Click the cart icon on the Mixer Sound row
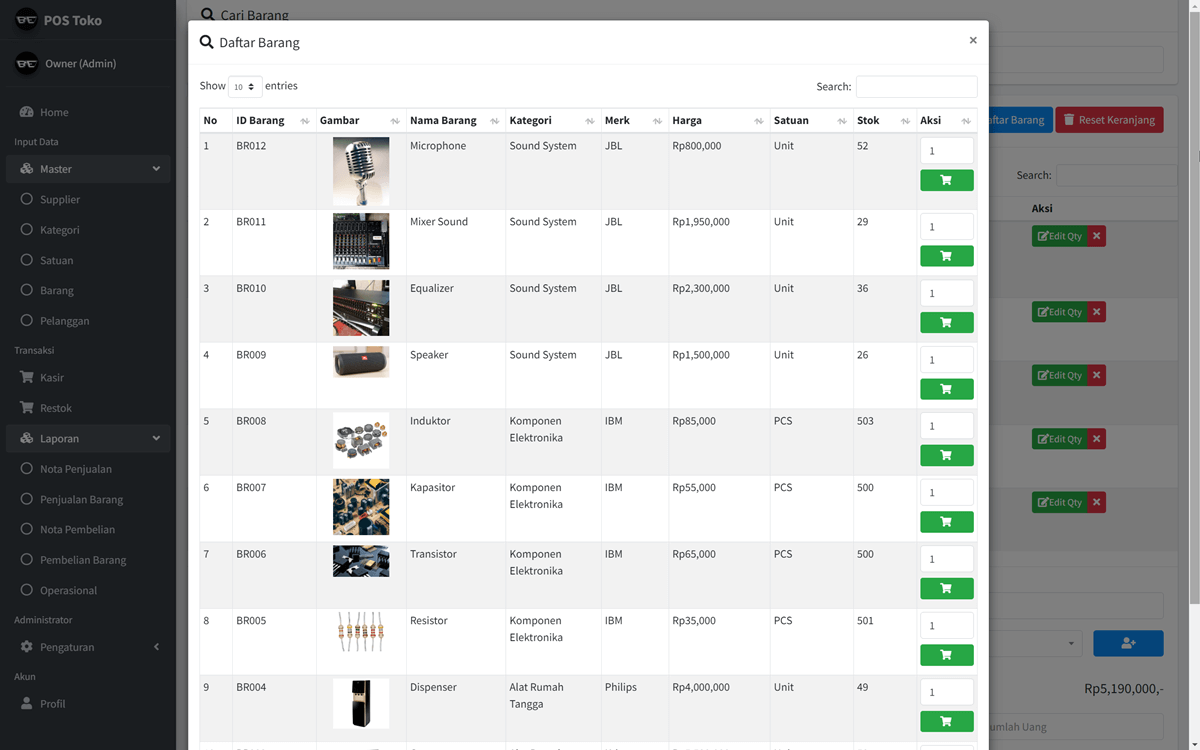 (x=946, y=256)
